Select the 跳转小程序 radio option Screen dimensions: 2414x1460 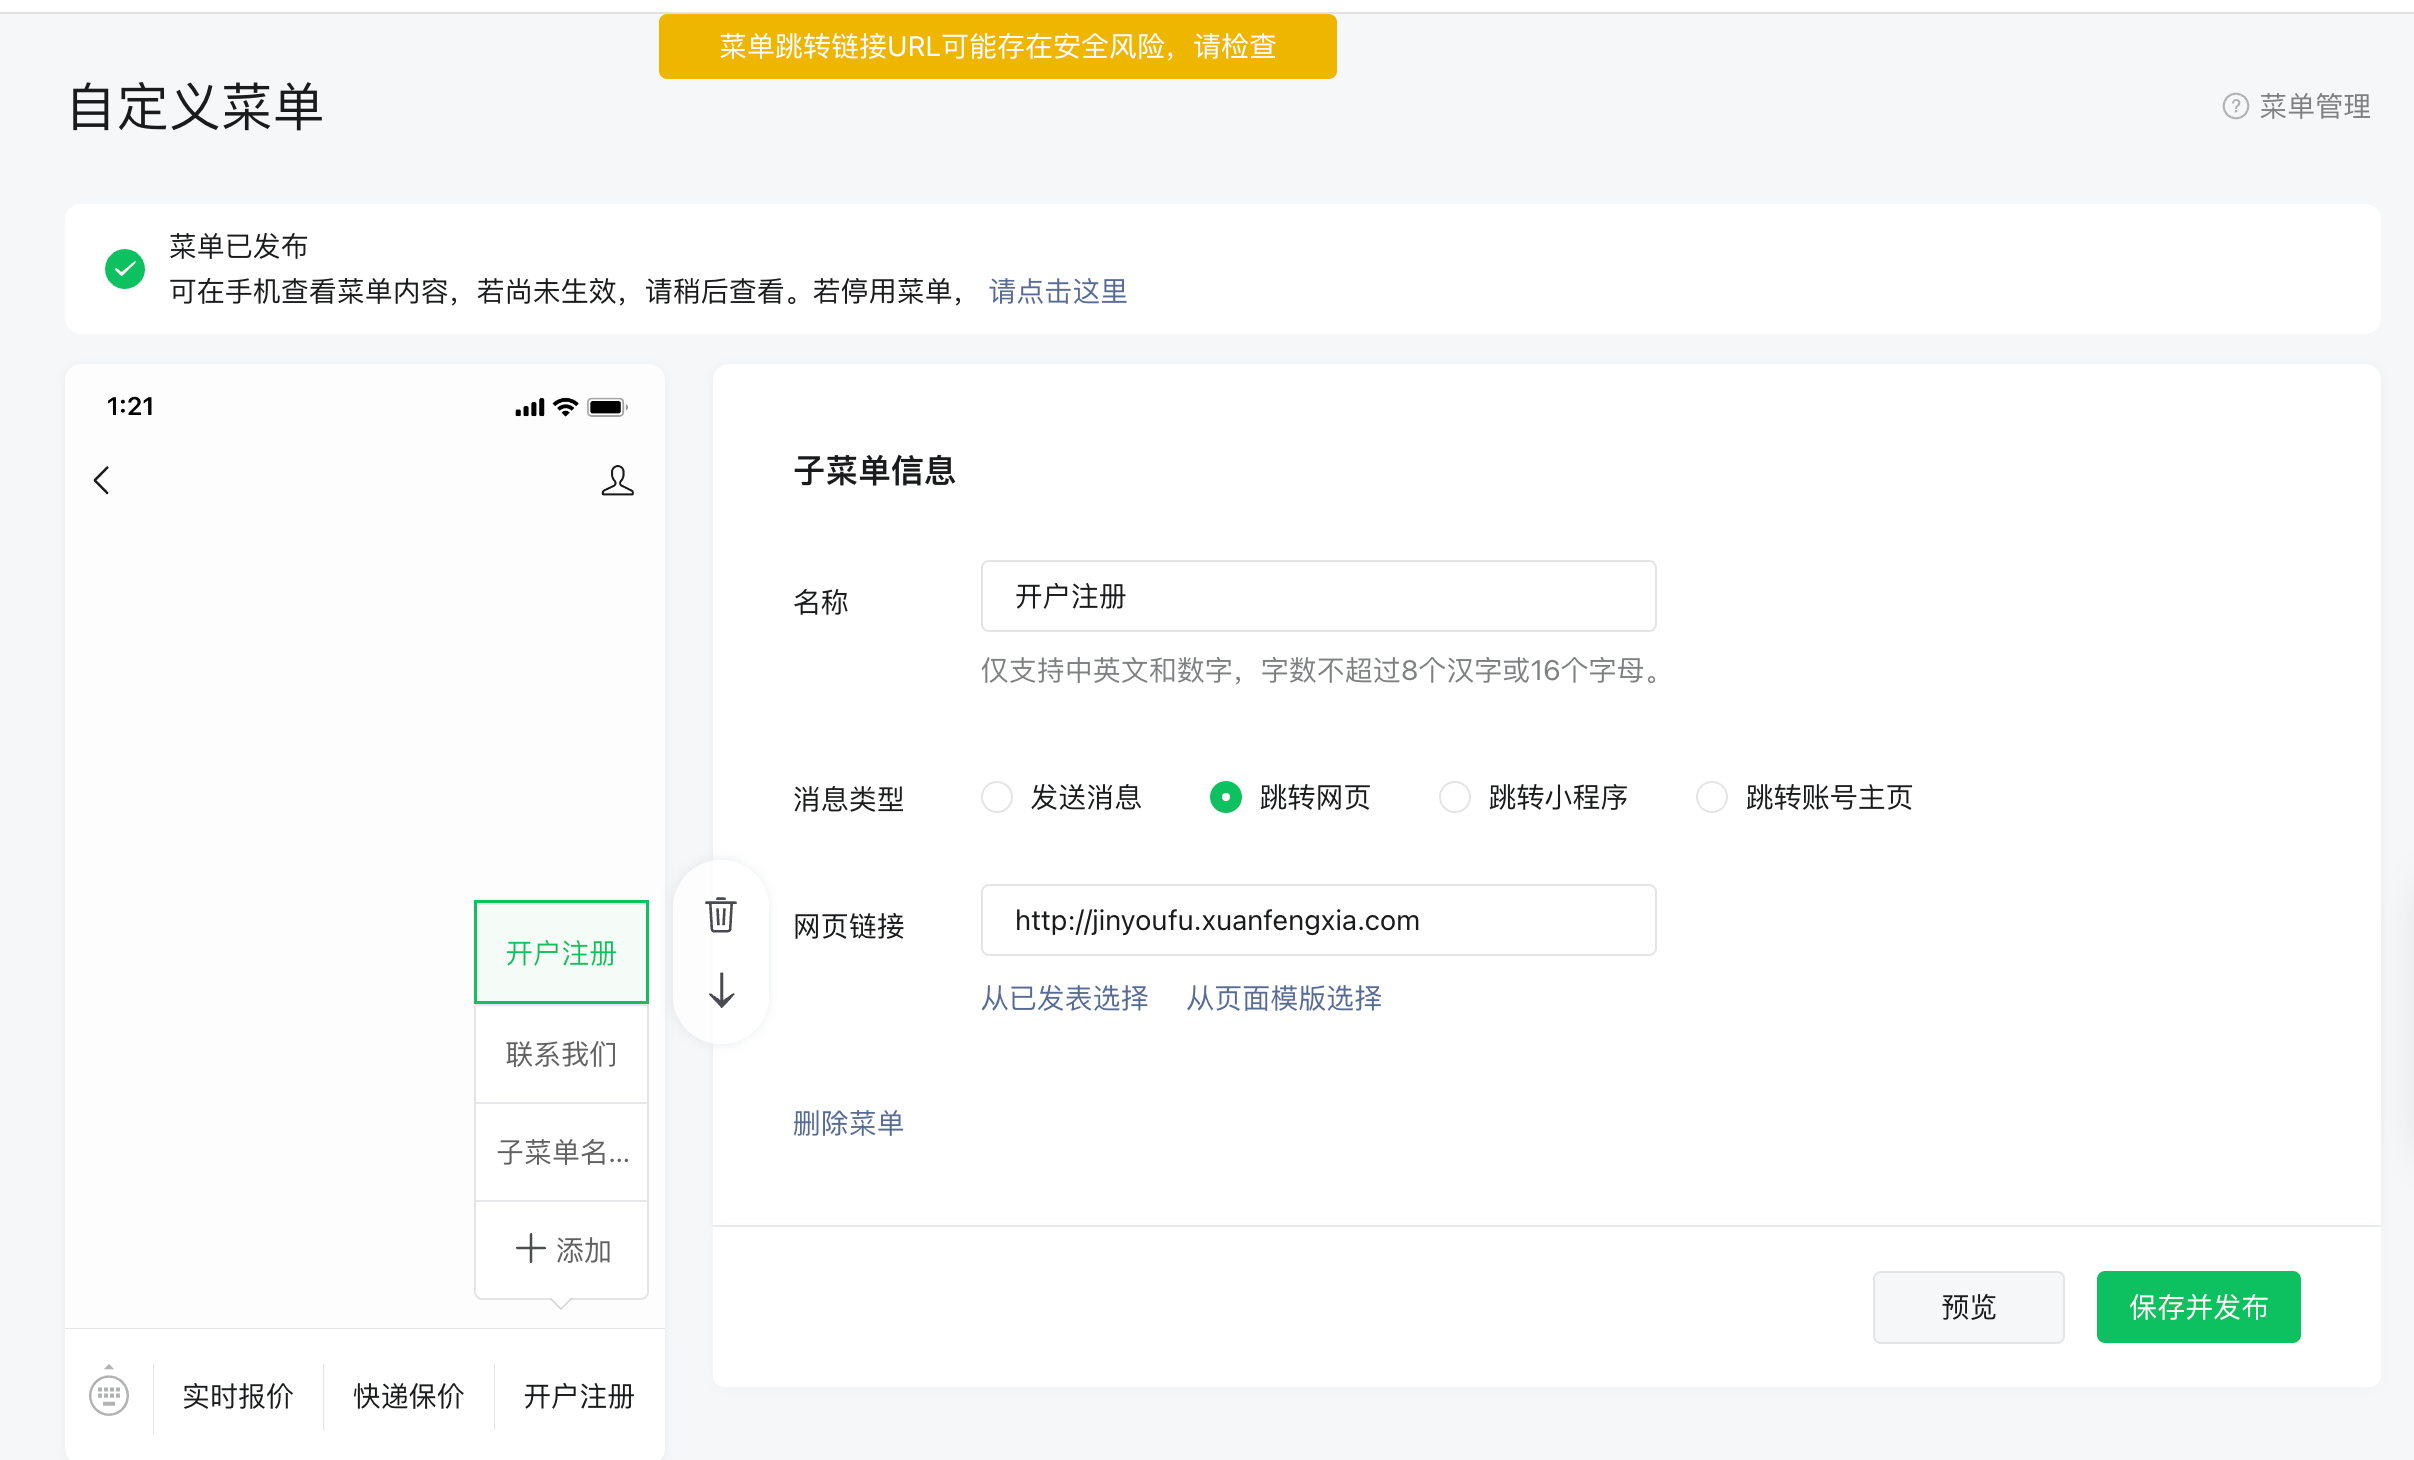1454,797
